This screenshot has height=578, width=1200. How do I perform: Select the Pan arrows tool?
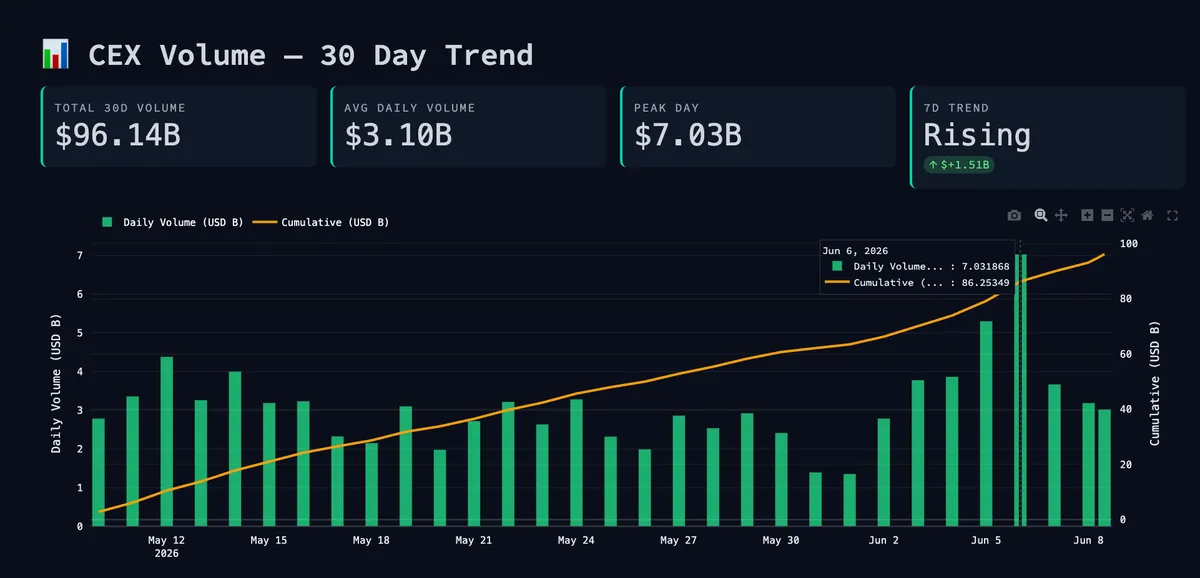(1062, 215)
